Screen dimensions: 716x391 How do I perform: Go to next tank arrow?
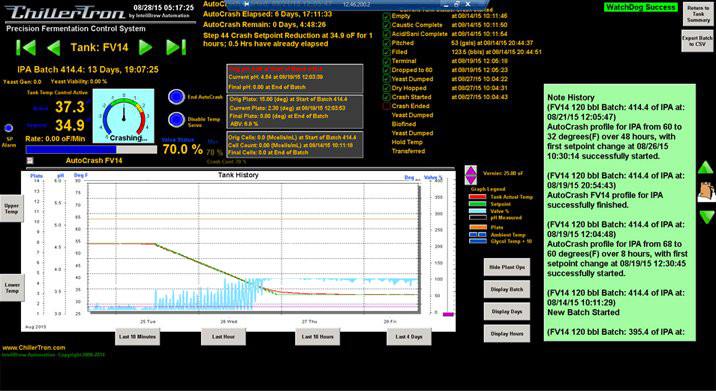145,47
